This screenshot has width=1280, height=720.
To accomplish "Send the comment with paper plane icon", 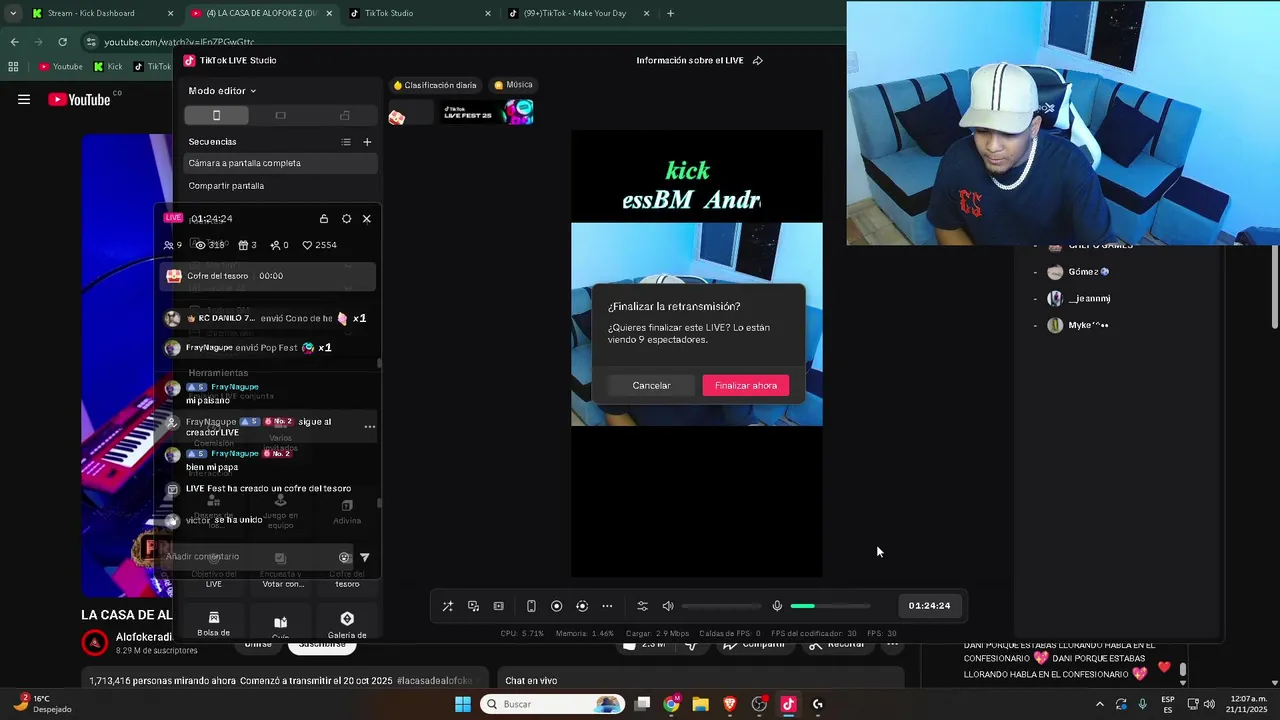I will click(365, 558).
